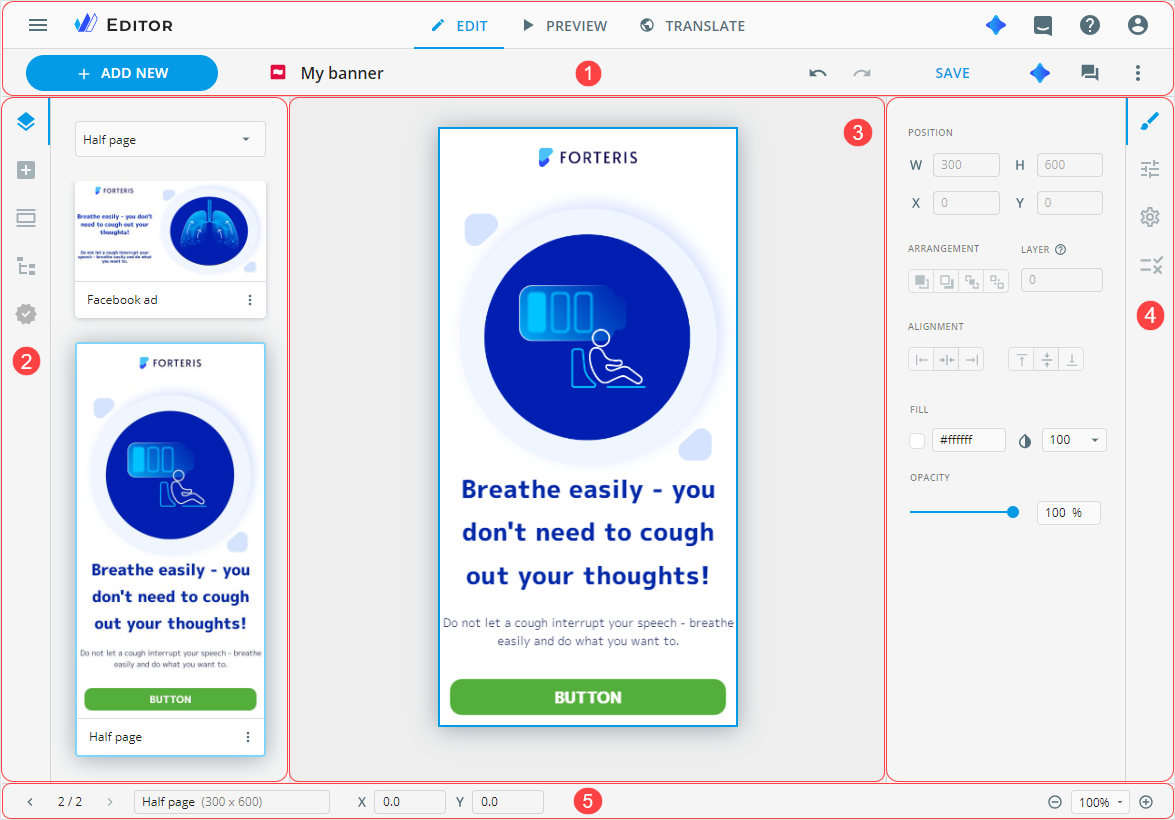The height and width of the screenshot is (820, 1175).
Task: Open the fill opacity 100 dropdown
Action: [1074, 440]
